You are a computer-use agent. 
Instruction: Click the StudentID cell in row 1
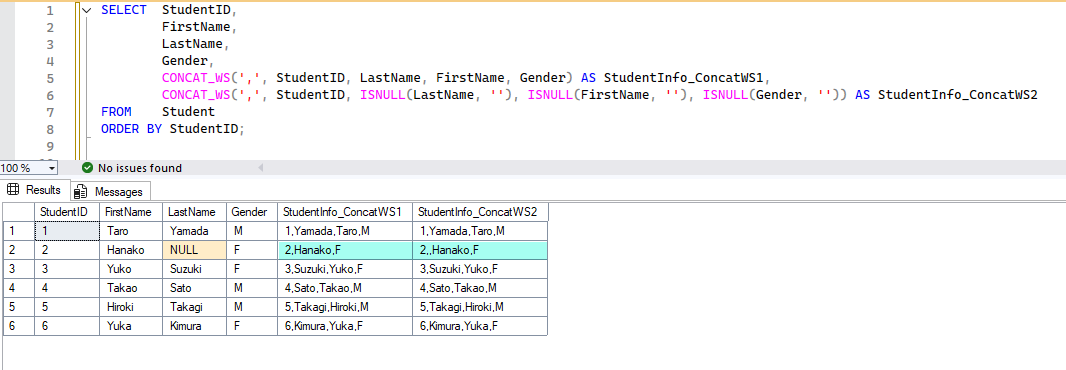click(67, 231)
